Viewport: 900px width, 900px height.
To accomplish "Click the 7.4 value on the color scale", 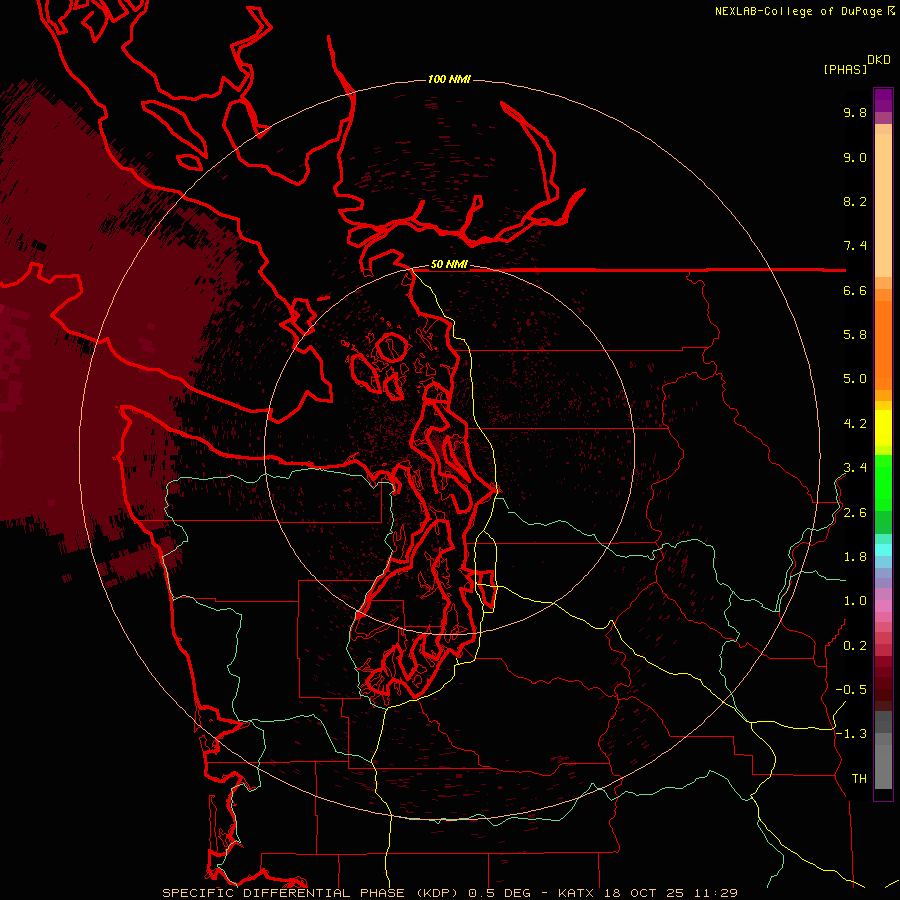I will (x=855, y=246).
